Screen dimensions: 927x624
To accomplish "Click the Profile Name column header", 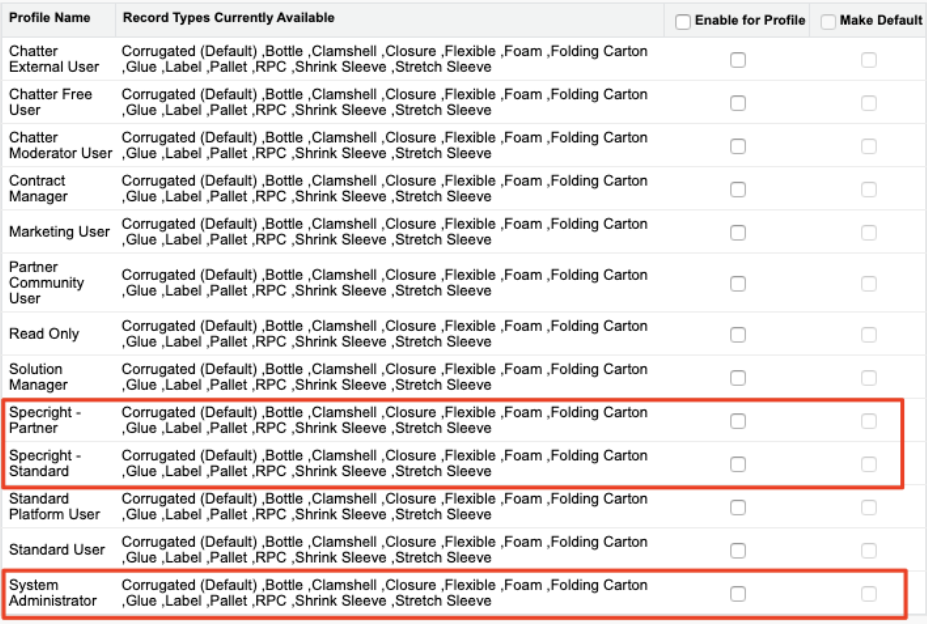I will (49, 19).
